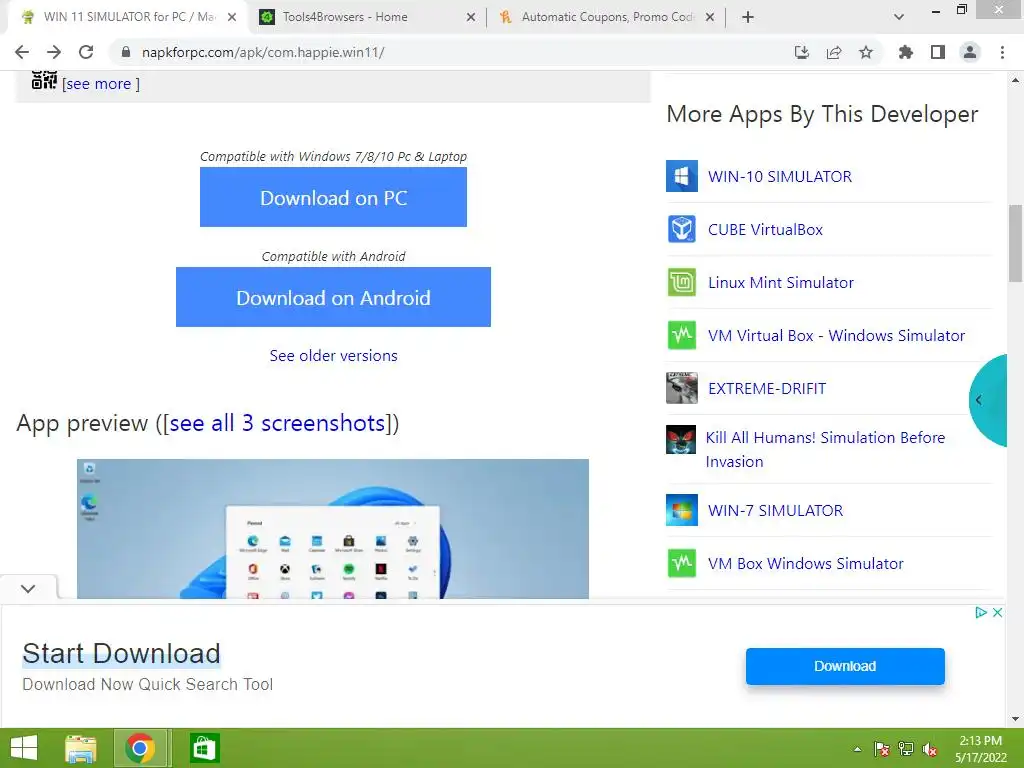Toggle the browser side panel icon
The image size is (1024, 768).
(x=937, y=52)
